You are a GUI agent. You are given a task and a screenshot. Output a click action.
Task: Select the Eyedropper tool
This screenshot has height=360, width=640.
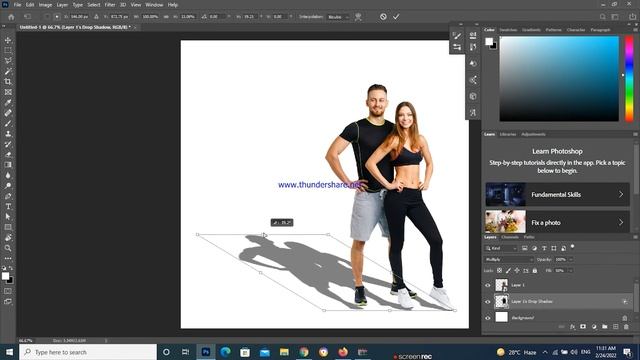8,102
